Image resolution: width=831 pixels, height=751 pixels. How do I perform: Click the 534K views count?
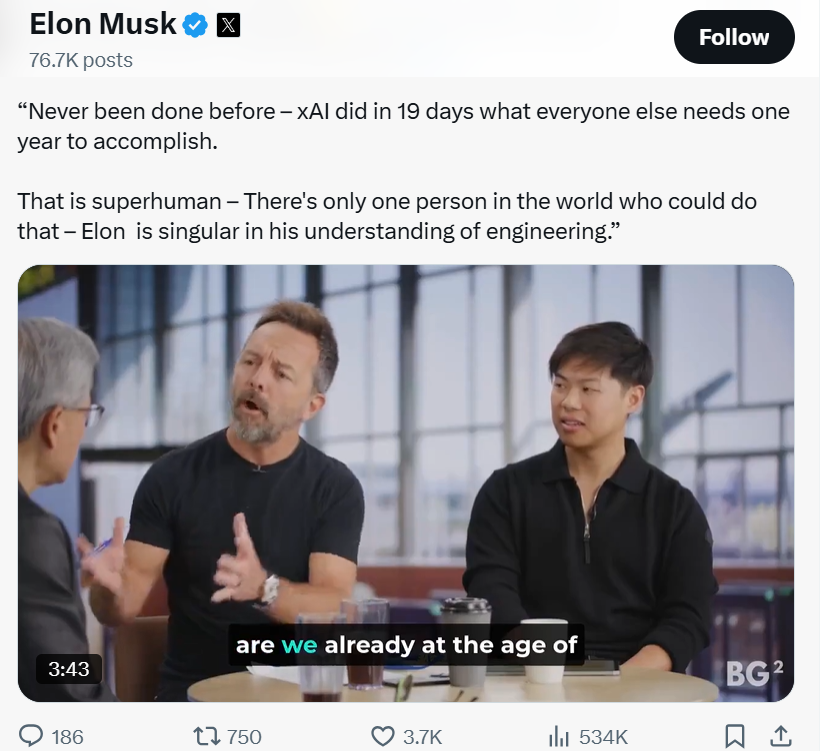coord(603,737)
